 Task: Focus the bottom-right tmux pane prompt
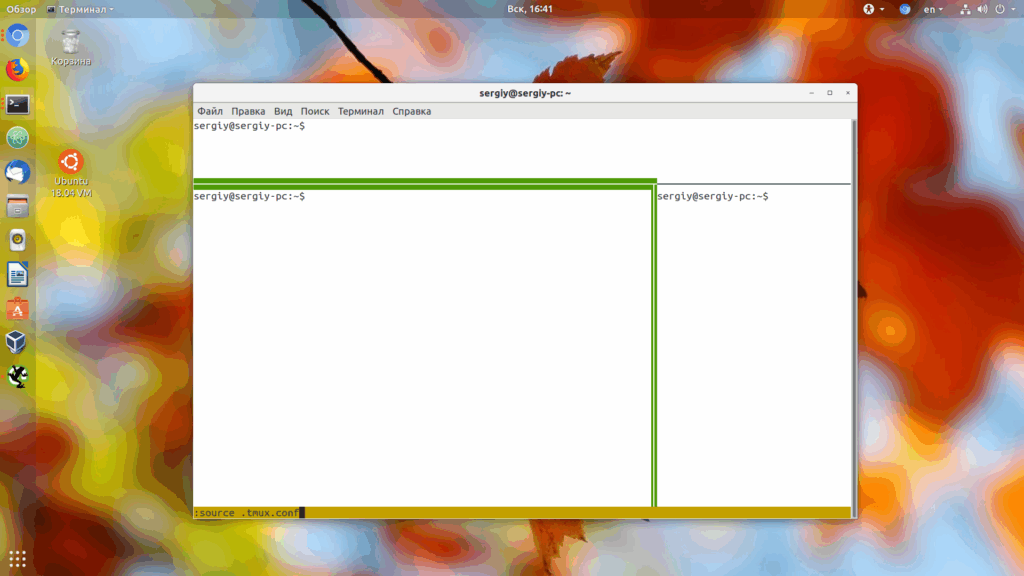712,196
